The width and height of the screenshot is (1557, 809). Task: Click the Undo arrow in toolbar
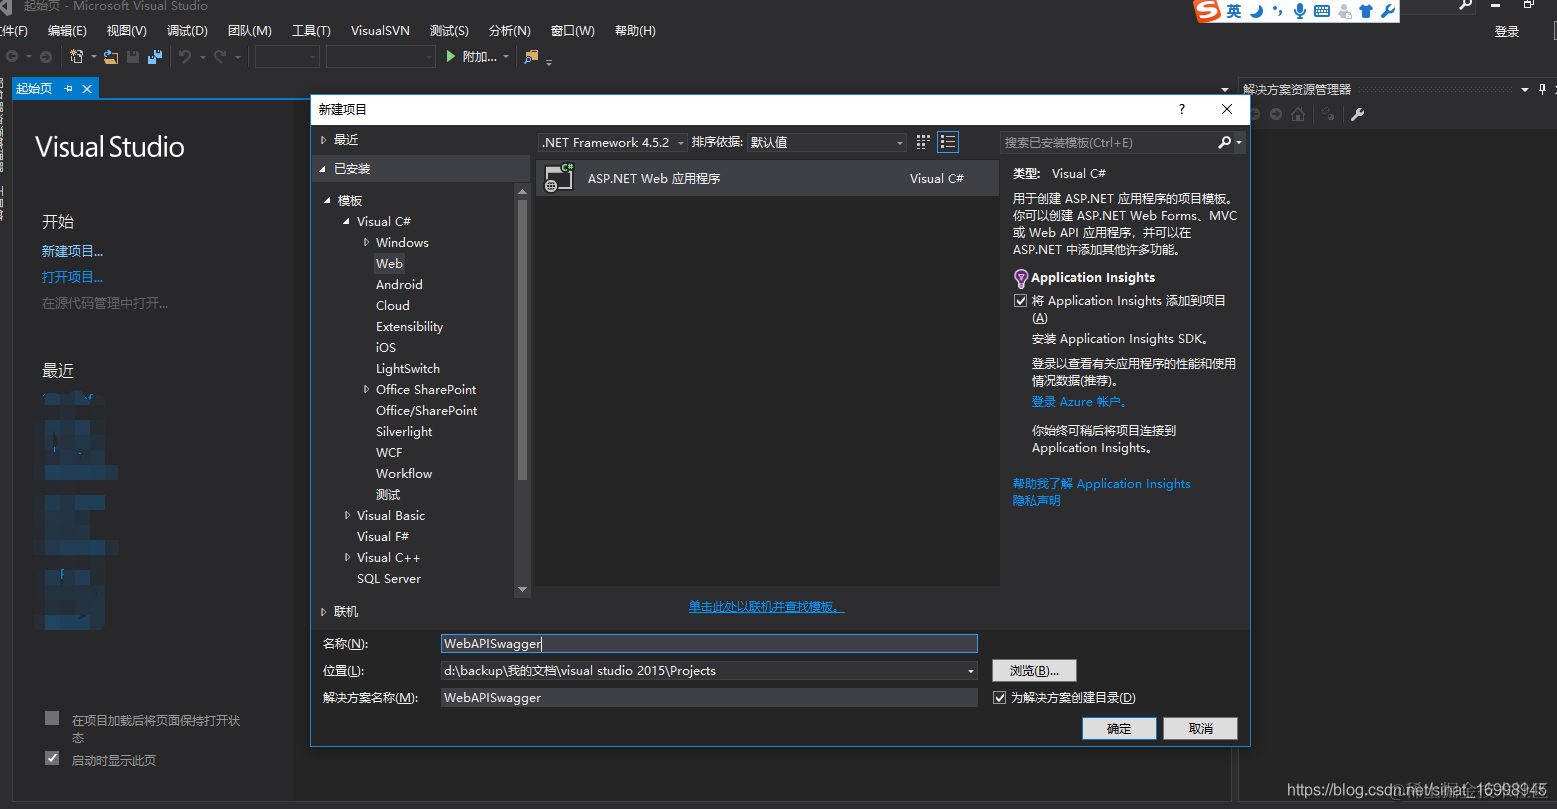(184, 57)
